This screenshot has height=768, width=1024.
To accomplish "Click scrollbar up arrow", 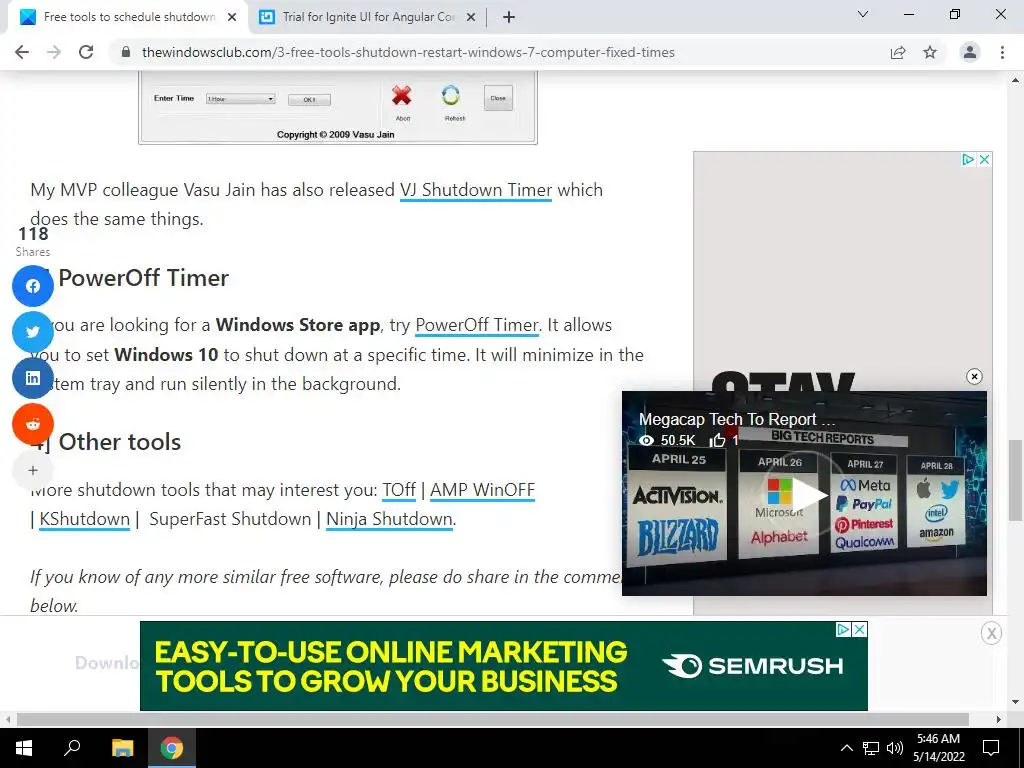I will [1015, 80].
